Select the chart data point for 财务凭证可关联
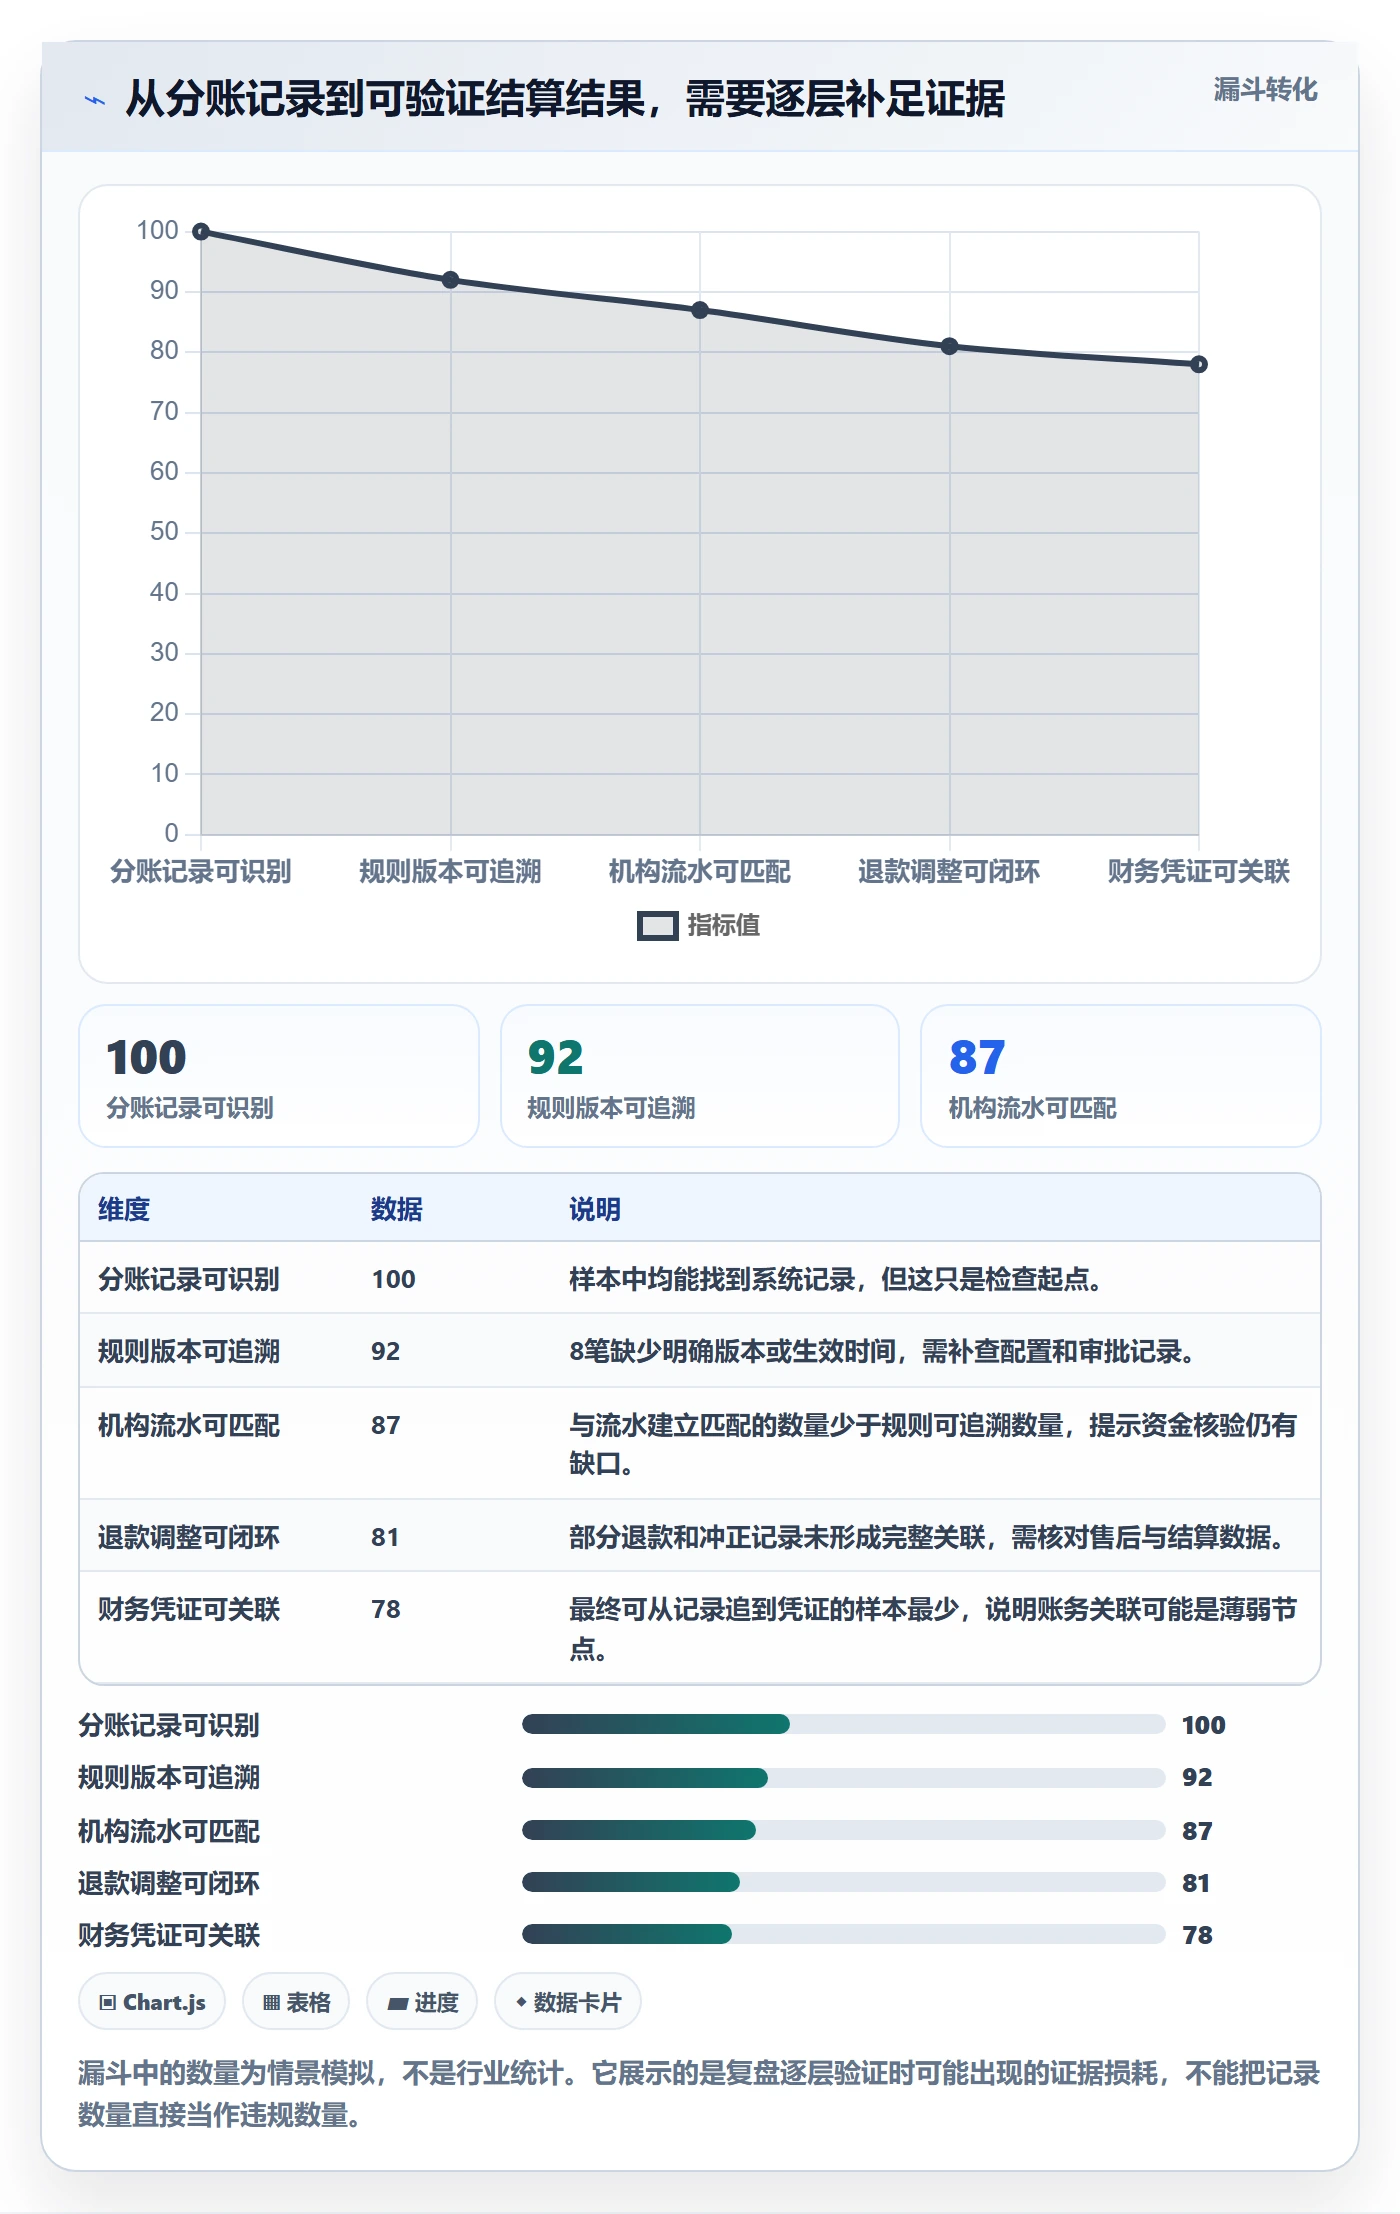The width and height of the screenshot is (1400, 2214). 1199,364
